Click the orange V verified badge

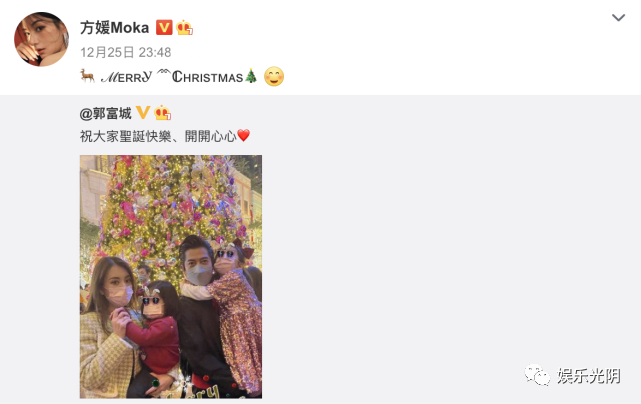pos(164,27)
